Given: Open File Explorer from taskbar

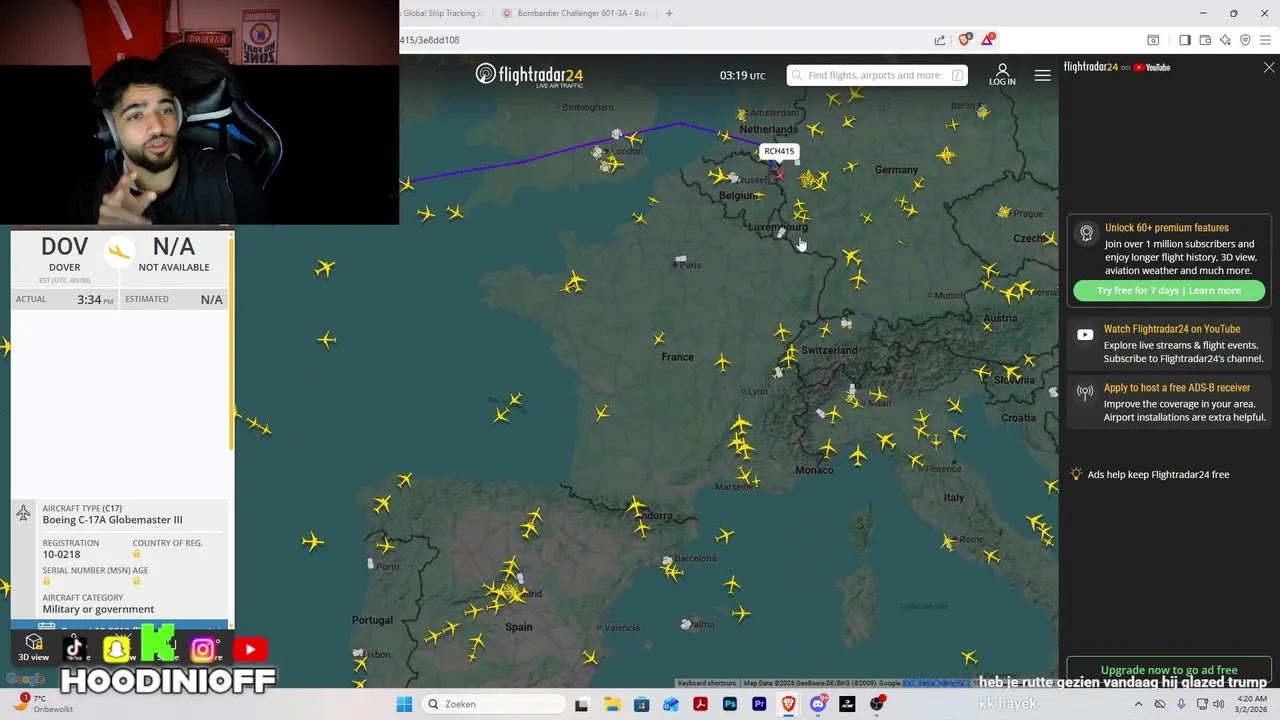Looking at the screenshot, I should 611,704.
